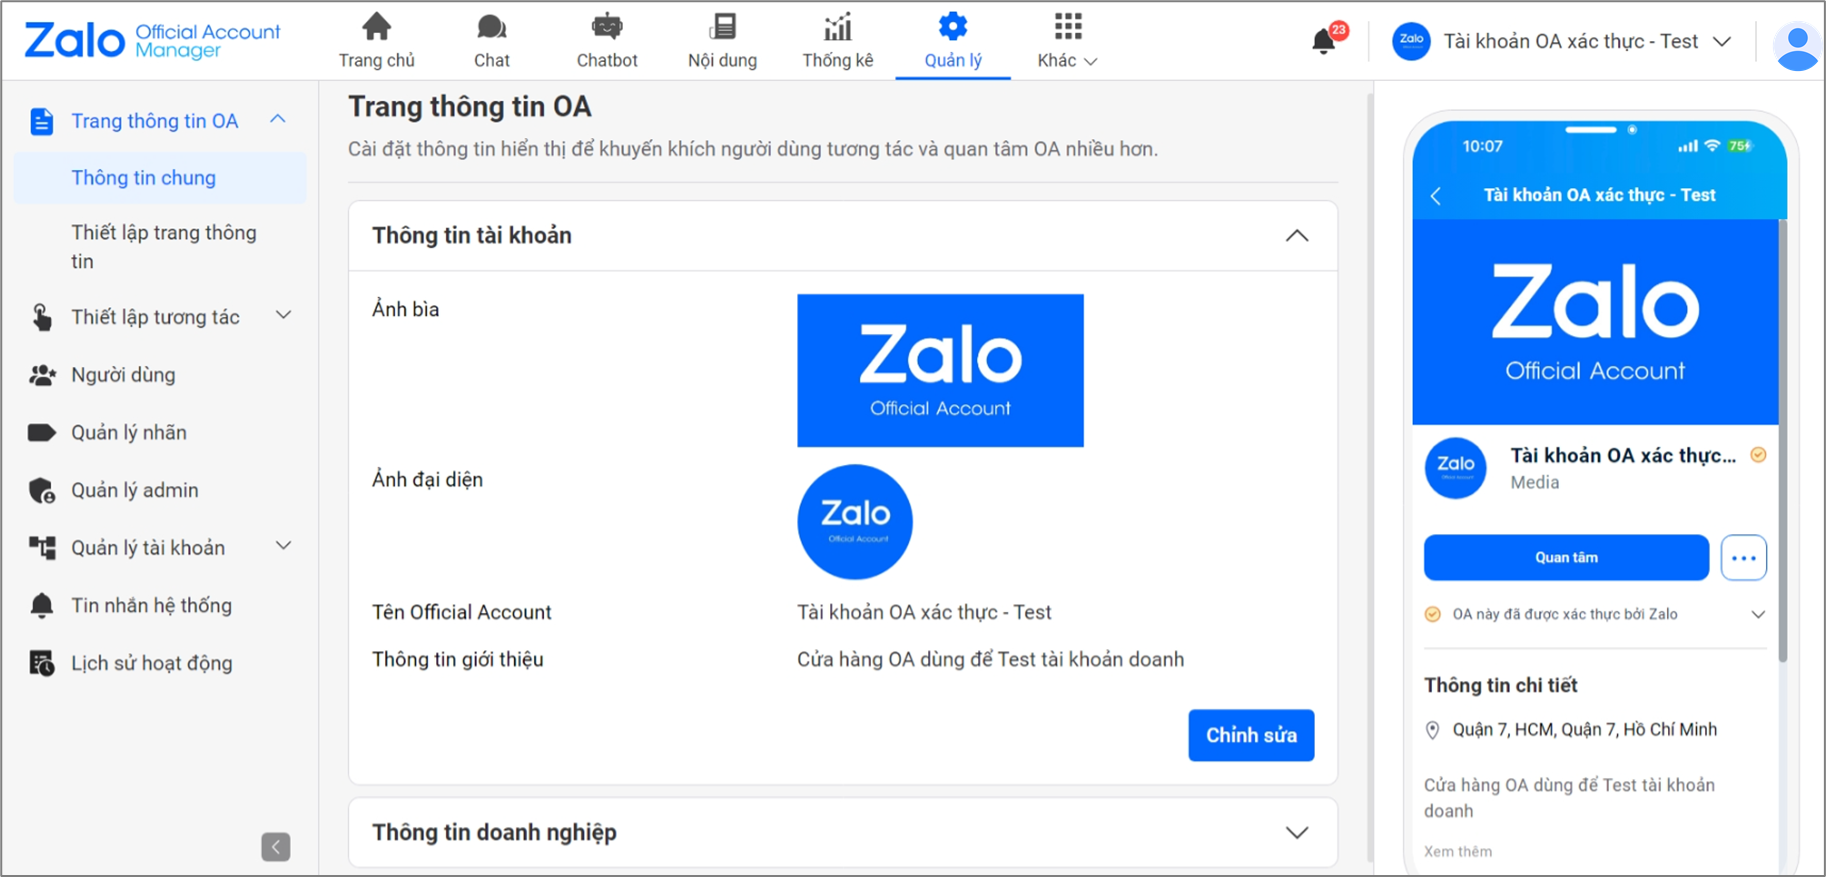
Task: Select the Chatbot robot icon
Action: [606, 25]
